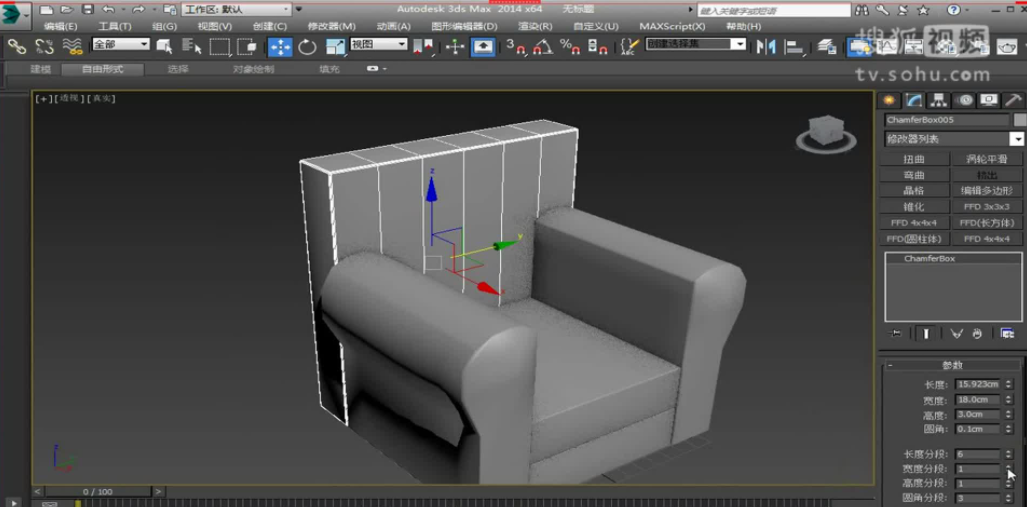
Task: Toggle the Percent Snap icon
Action: [x=570, y=47]
